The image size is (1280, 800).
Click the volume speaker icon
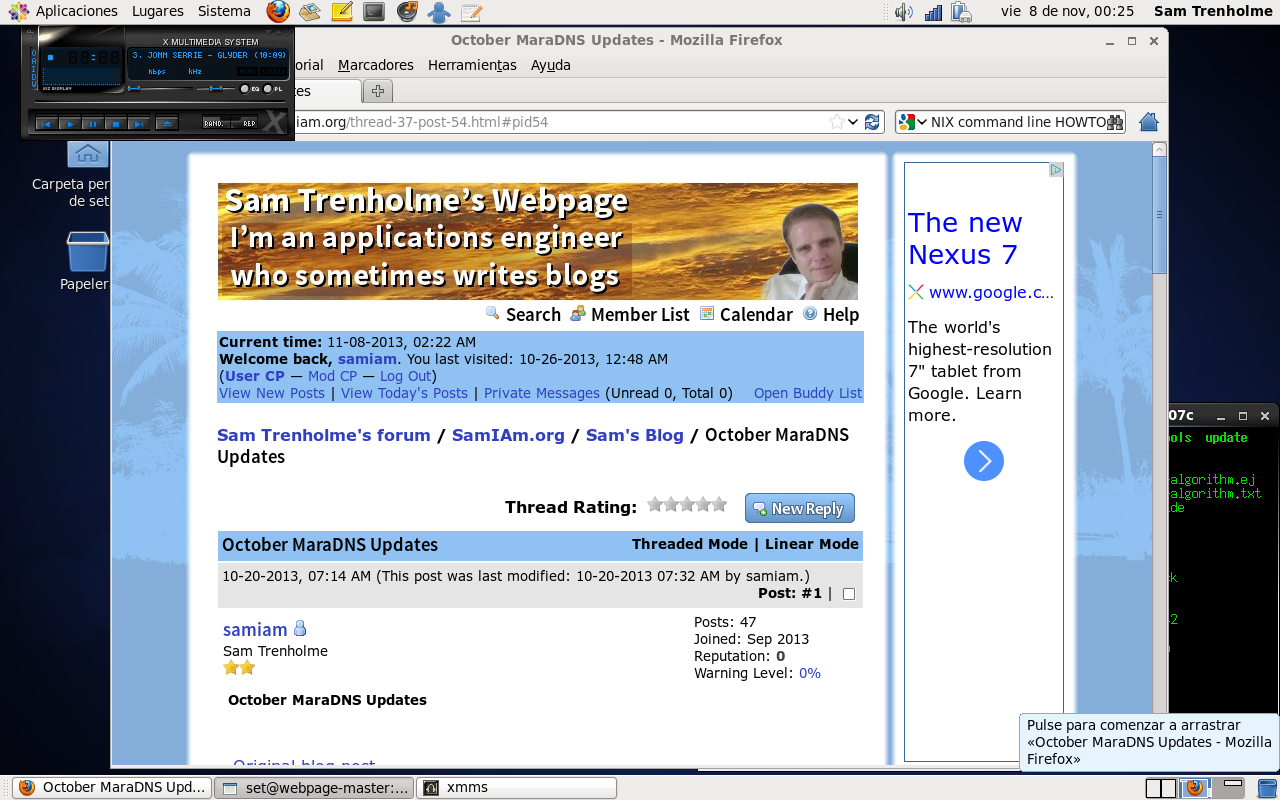[x=904, y=11]
